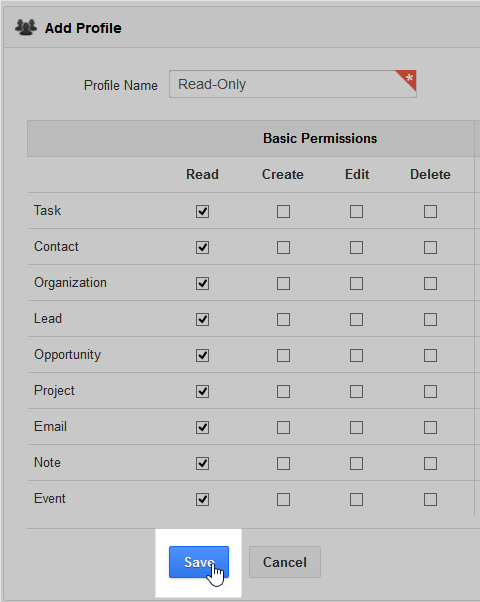480x602 pixels.
Task: Uncheck Read permission for Note
Action: pos(202,463)
